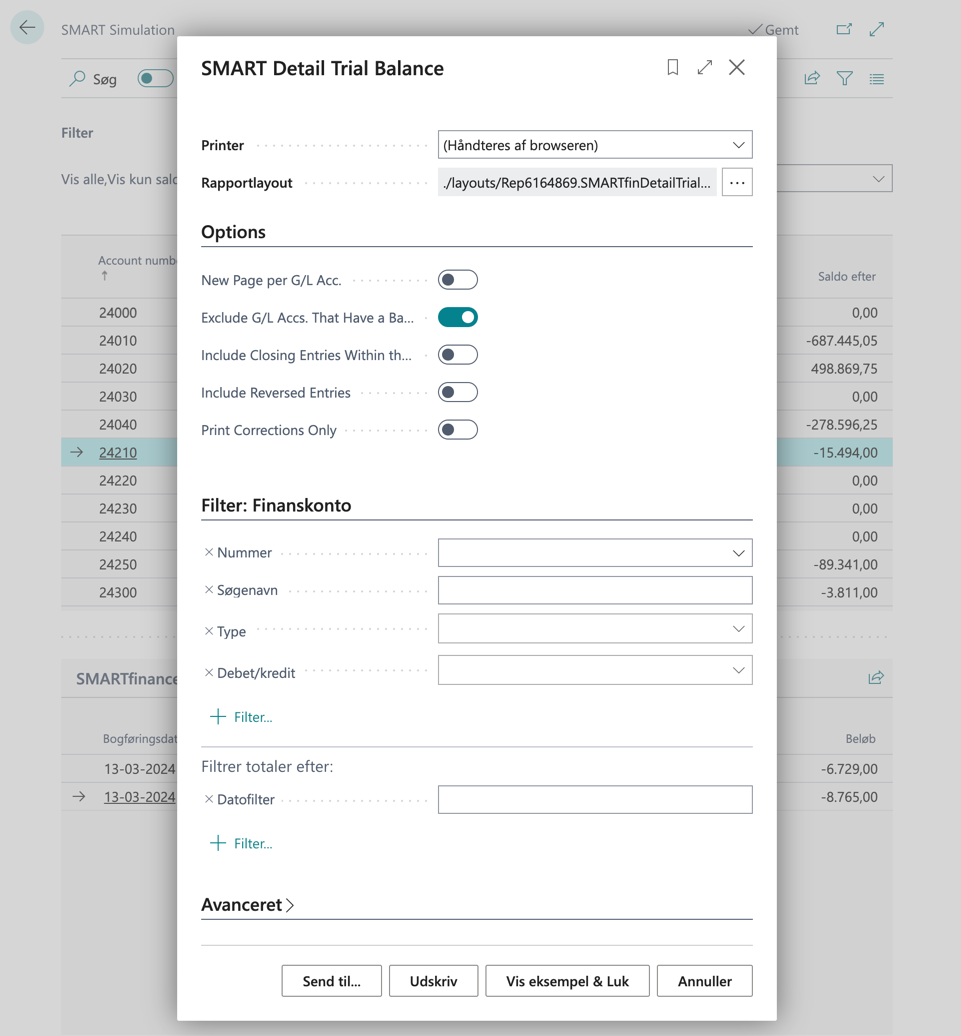The width and height of the screenshot is (961, 1036).
Task: Click the Søgenavn input field
Action: [595, 590]
